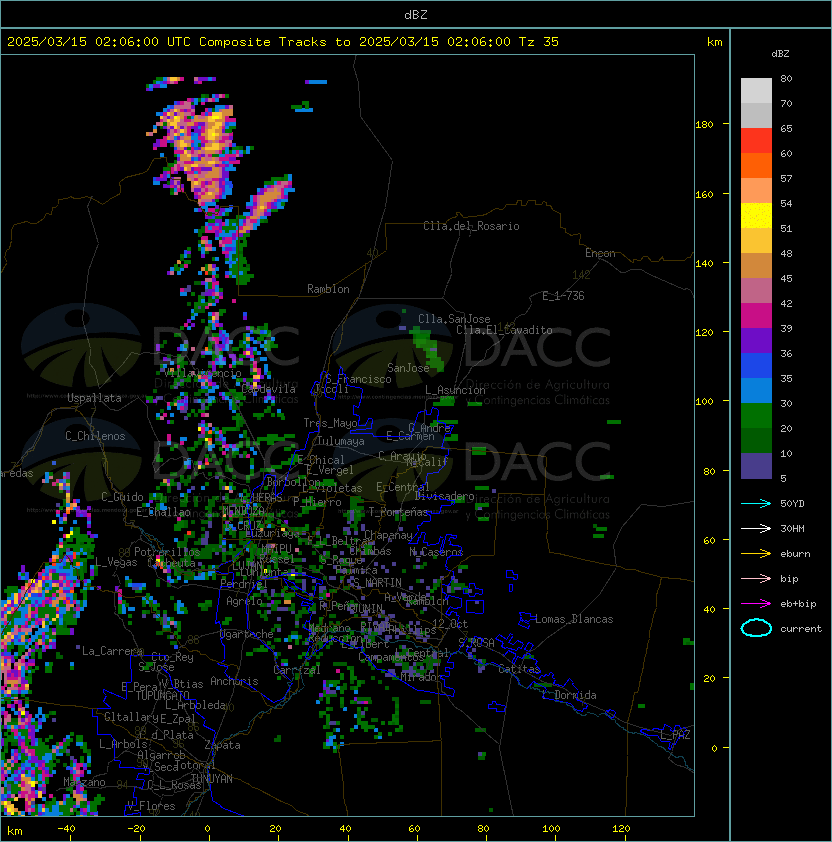The height and width of the screenshot is (842, 832).
Task: Select the light gray 70 dBZ swatch
Action: point(756,91)
